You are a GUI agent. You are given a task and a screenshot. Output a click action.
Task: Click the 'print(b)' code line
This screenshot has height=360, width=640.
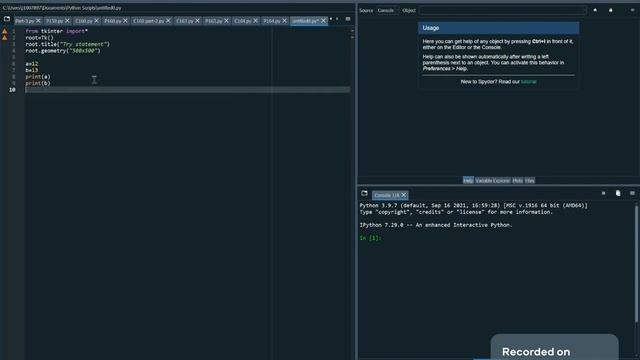[x=38, y=83]
